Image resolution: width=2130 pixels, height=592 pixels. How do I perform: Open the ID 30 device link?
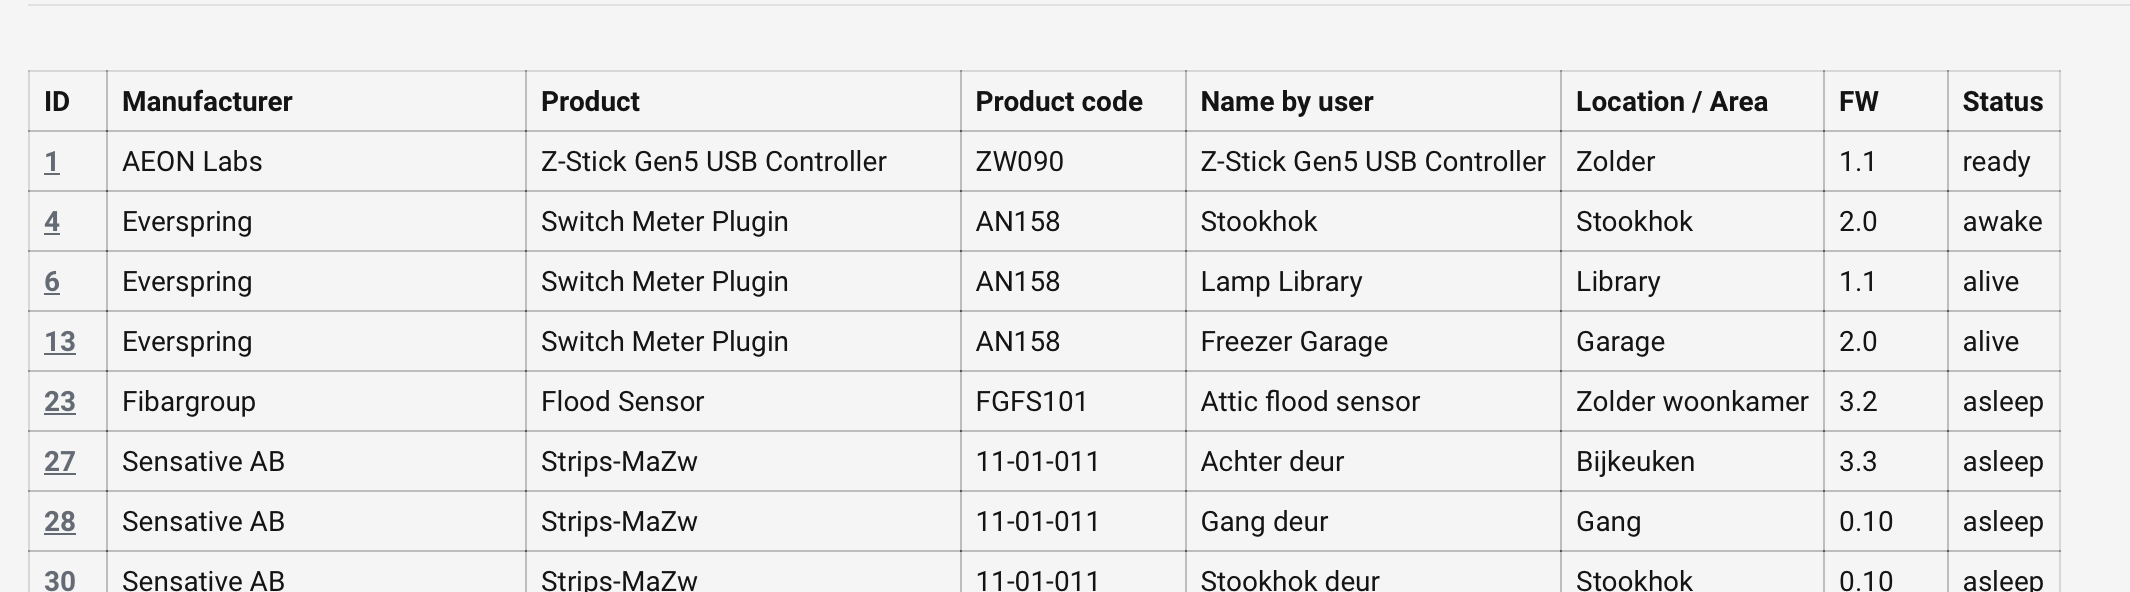[60, 580]
